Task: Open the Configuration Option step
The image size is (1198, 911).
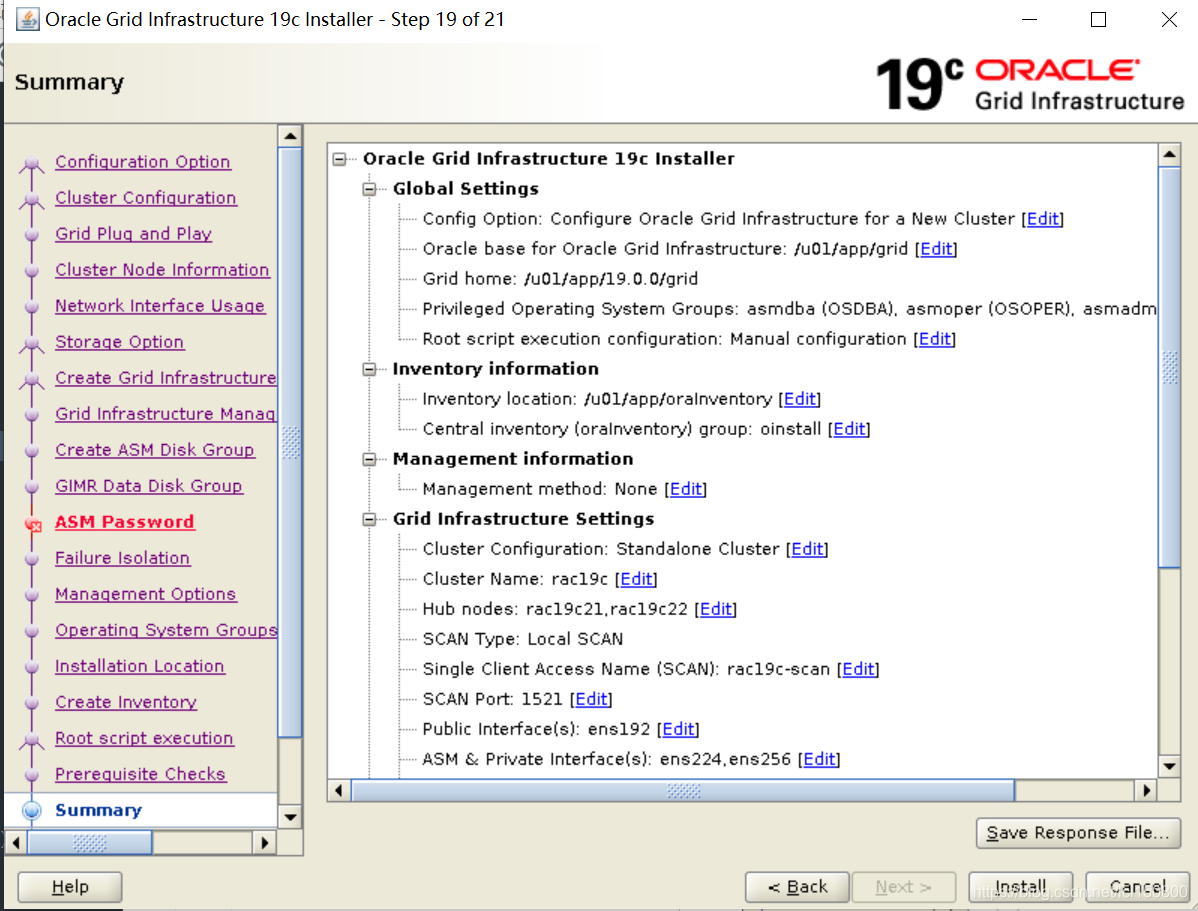Action: pyautogui.click(x=142, y=162)
